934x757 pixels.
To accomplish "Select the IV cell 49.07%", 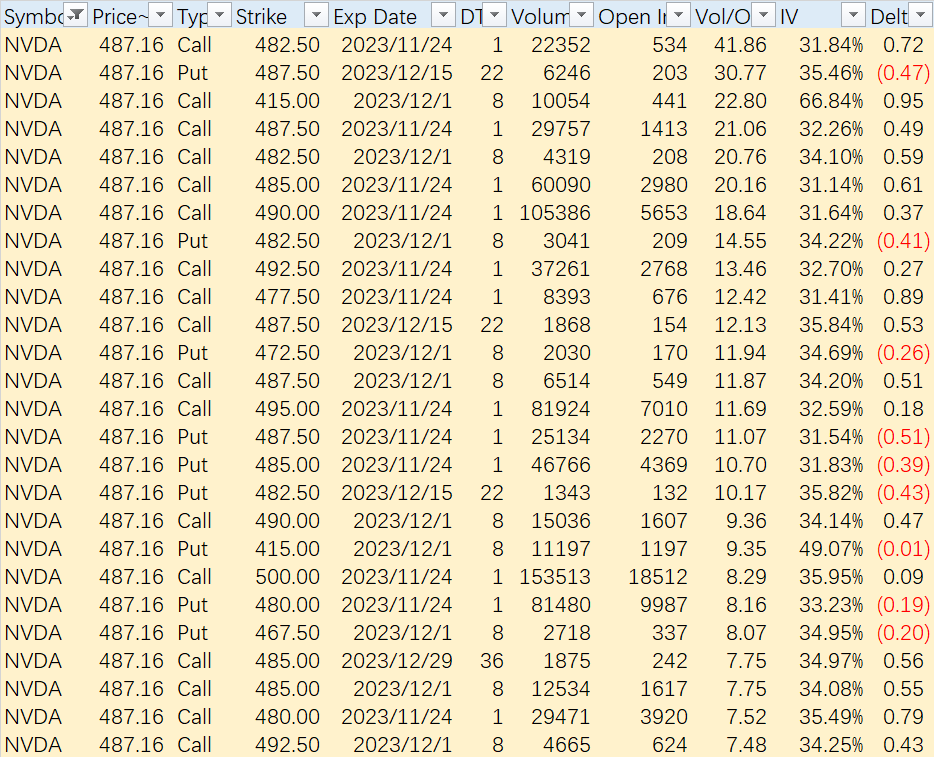I will point(831,549).
